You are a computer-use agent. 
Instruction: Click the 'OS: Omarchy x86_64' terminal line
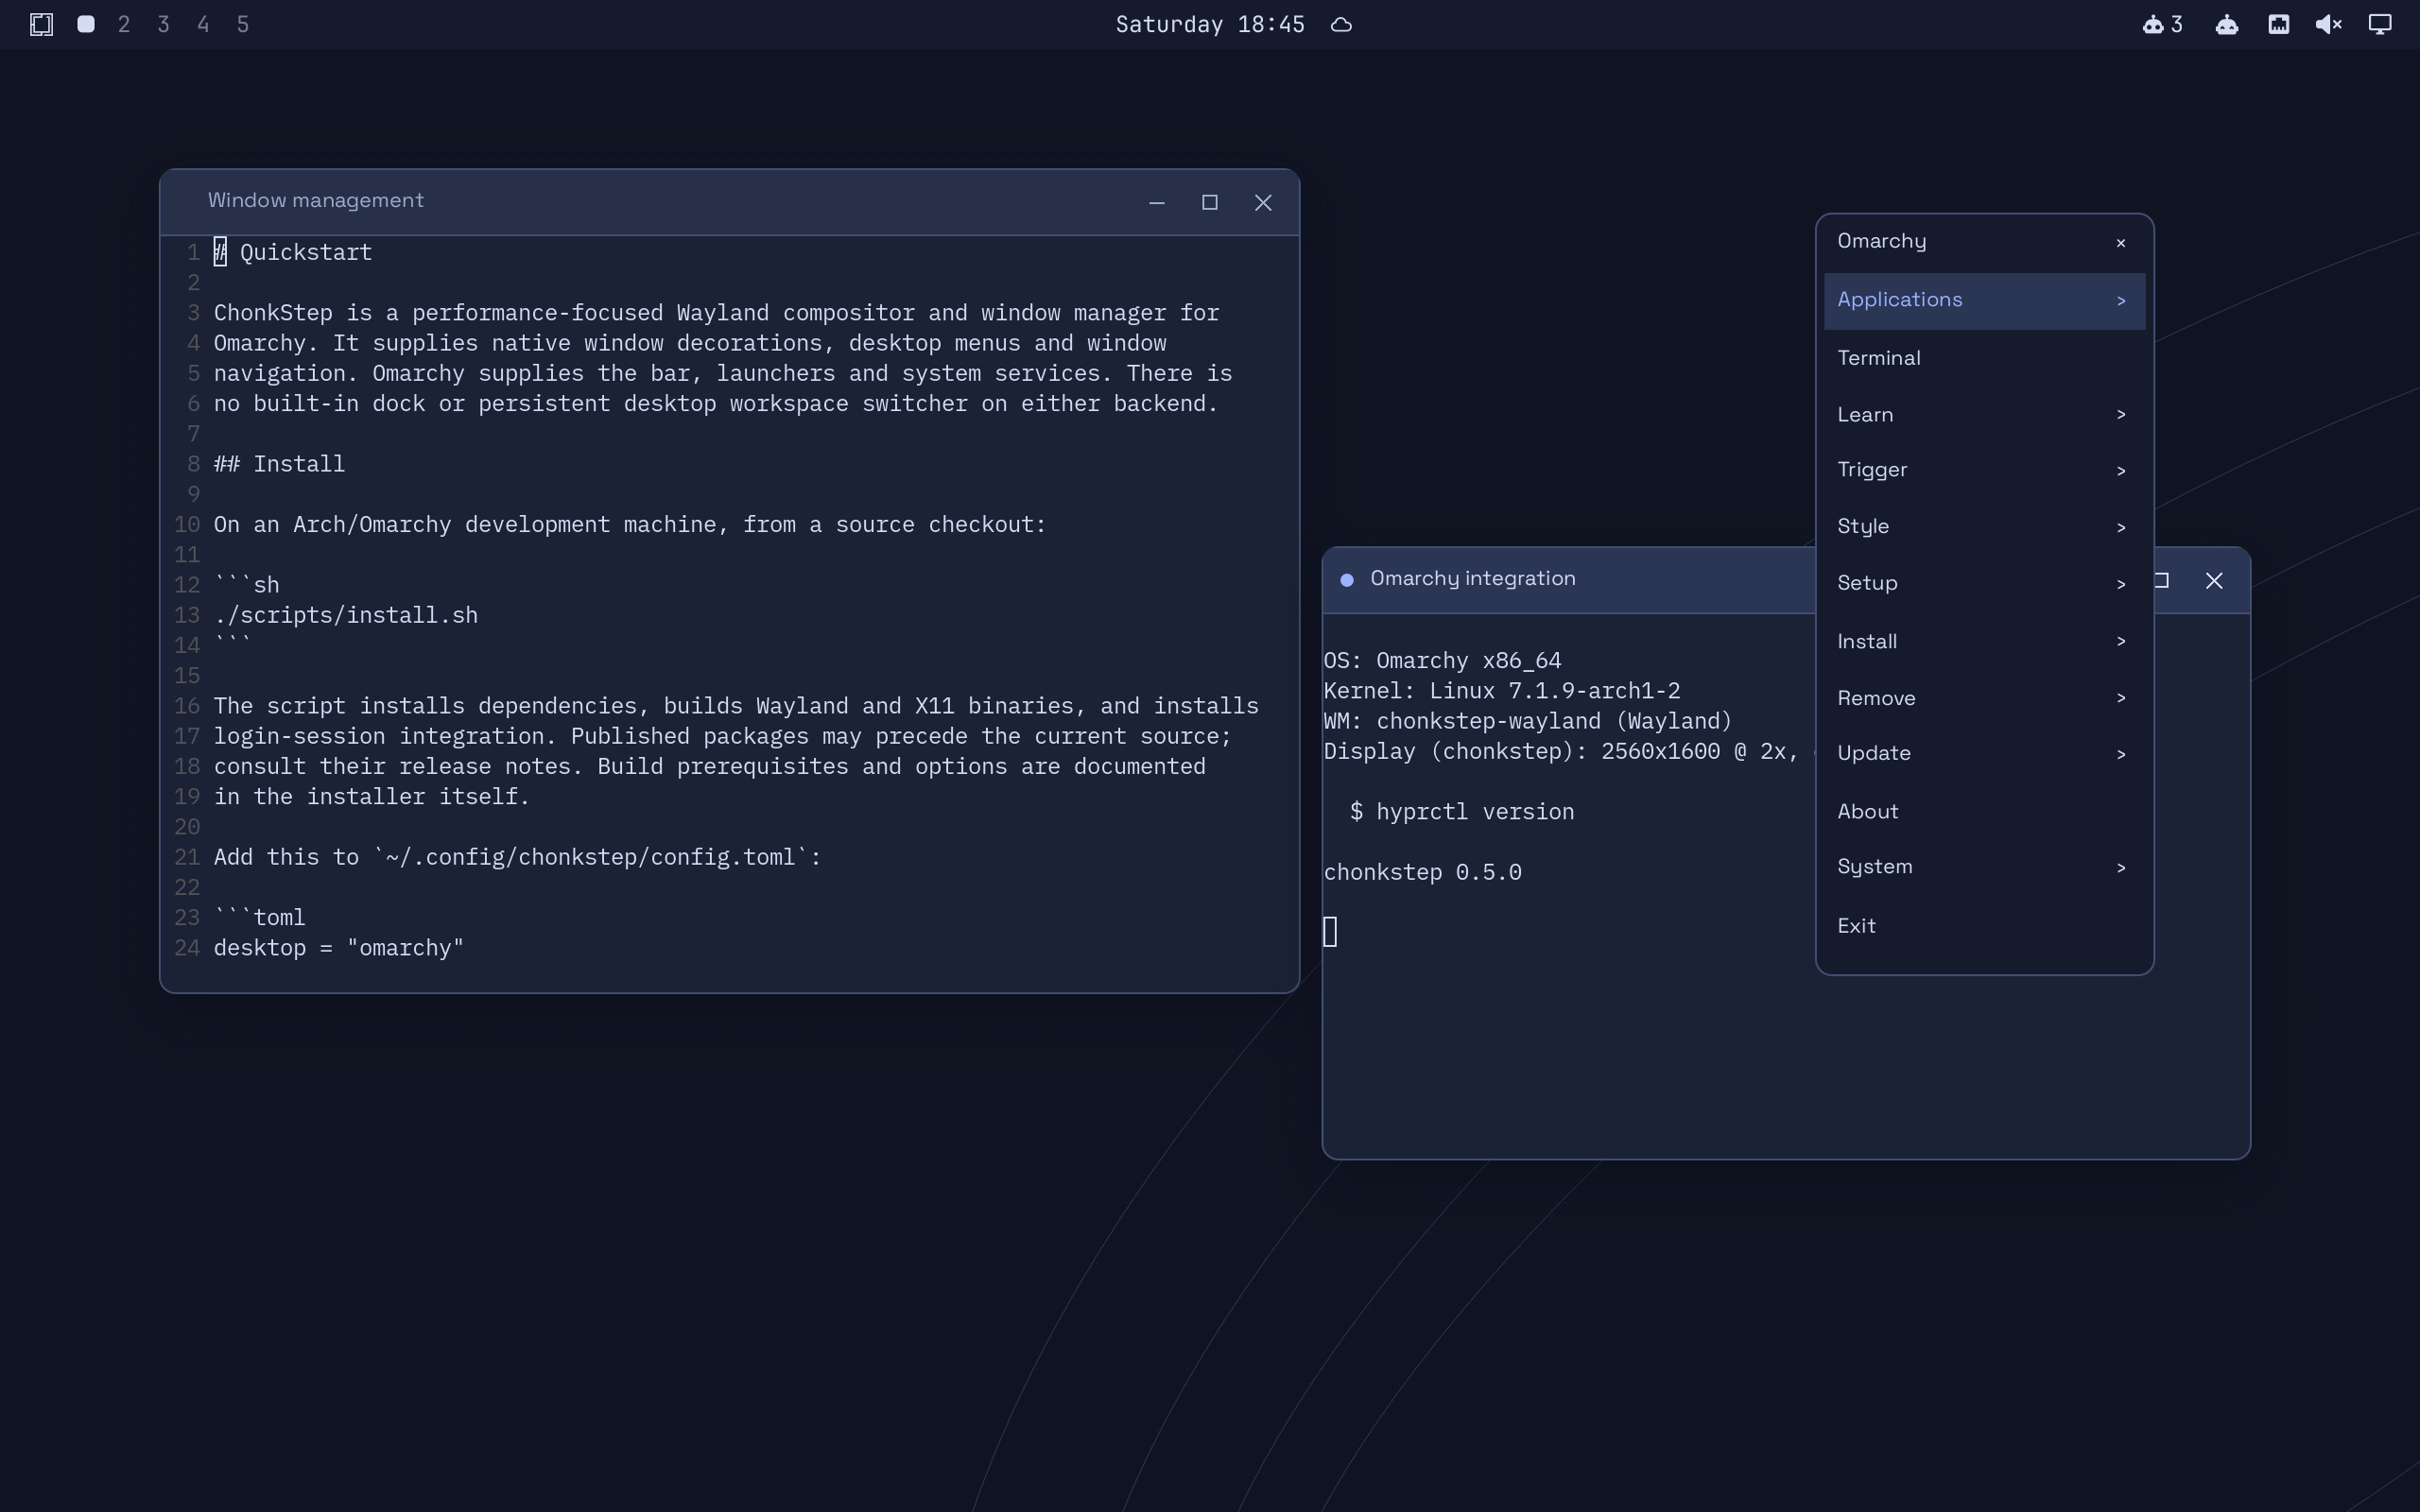point(1442,661)
